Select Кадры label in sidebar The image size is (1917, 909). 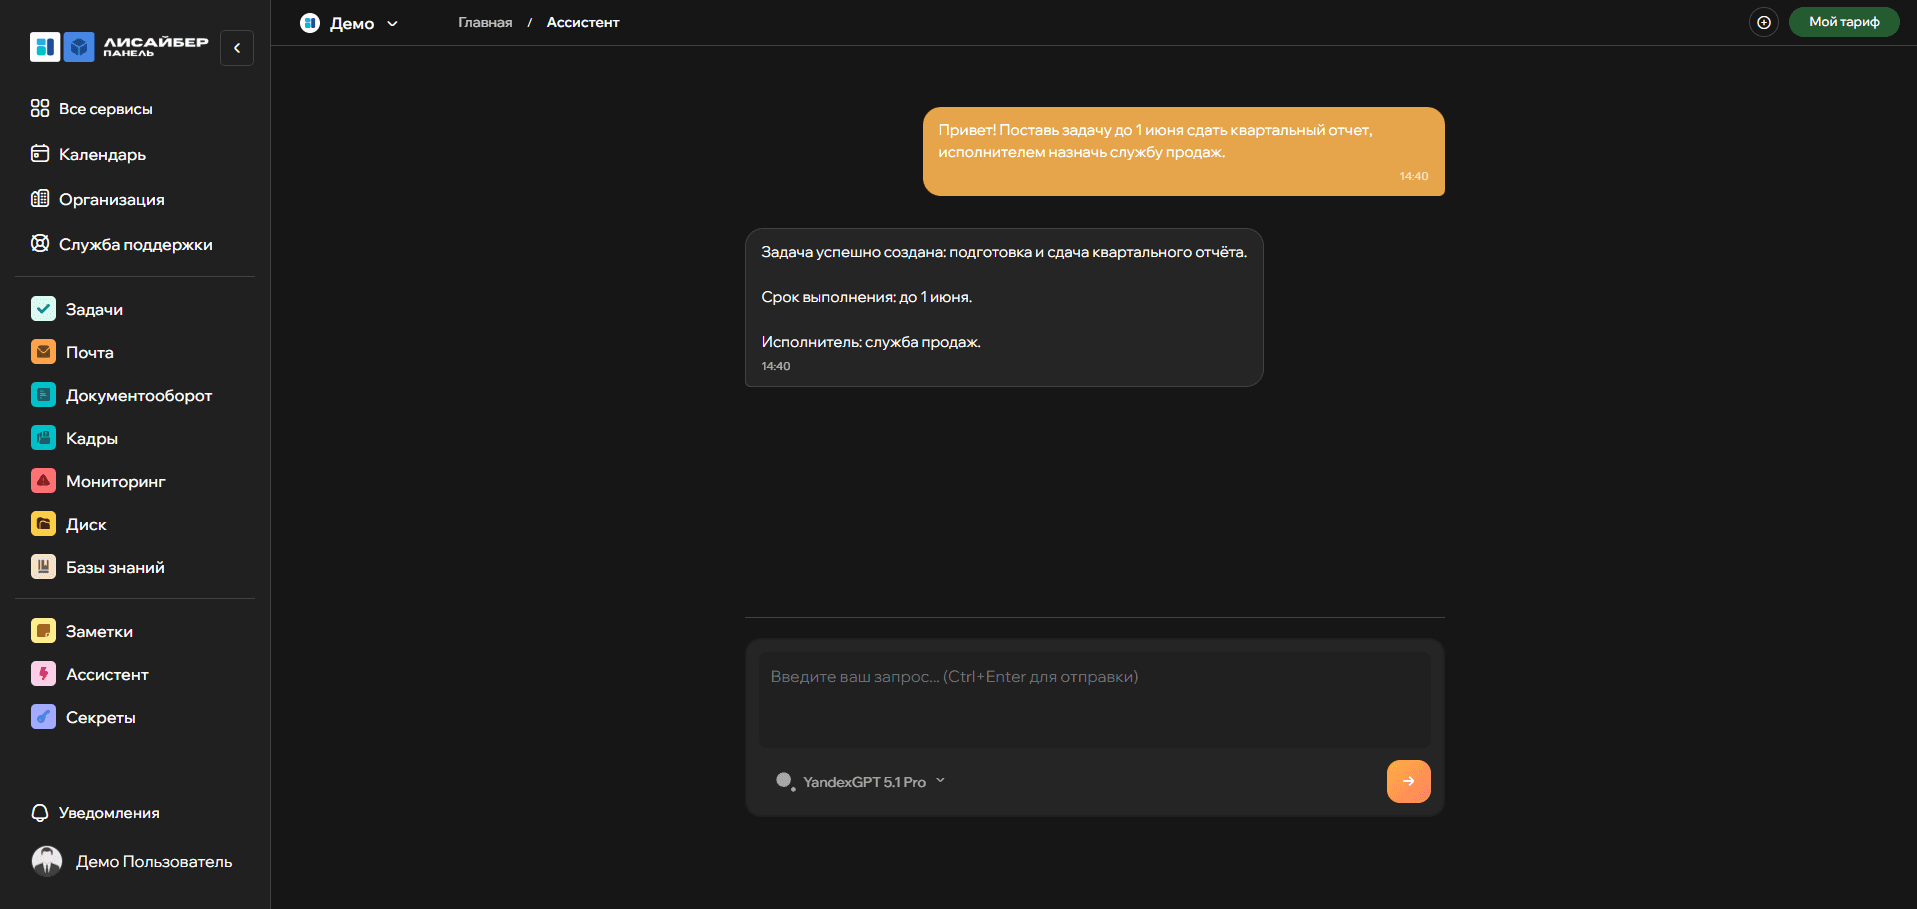[x=92, y=438]
